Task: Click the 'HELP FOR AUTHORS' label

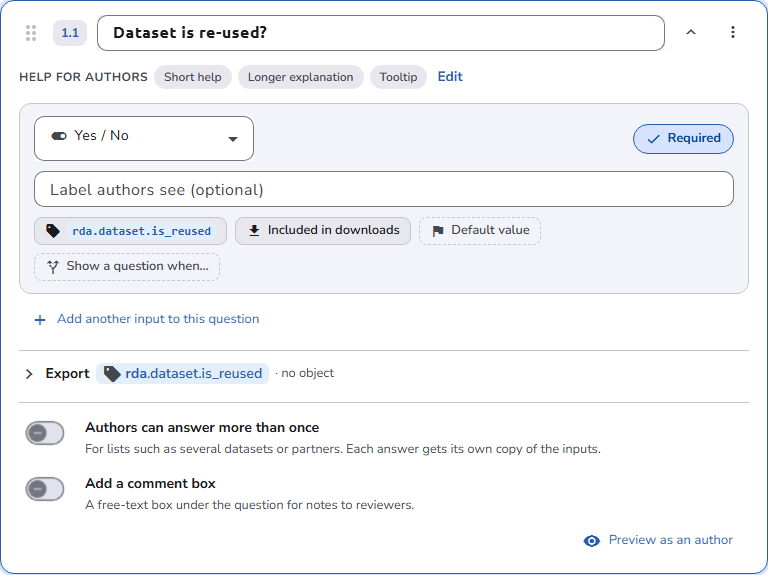Action: [x=83, y=77]
